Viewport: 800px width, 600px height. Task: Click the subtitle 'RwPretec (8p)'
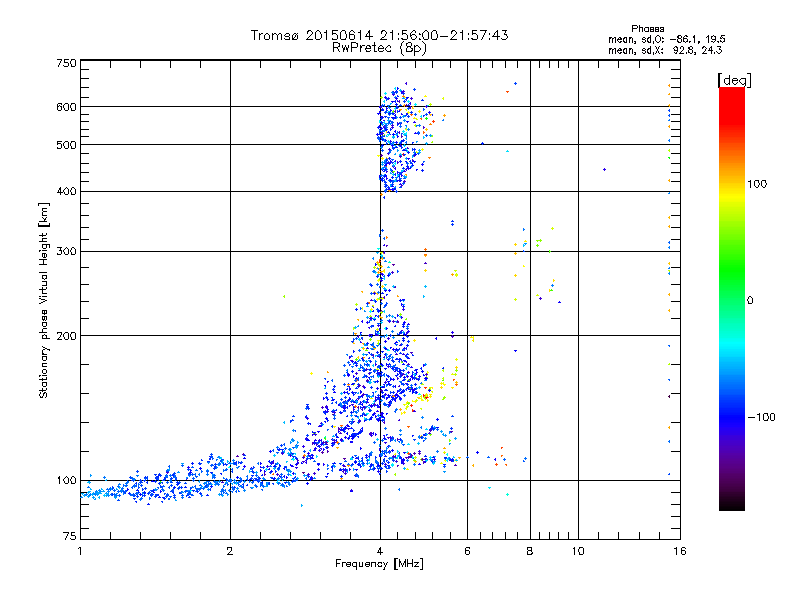pos(379,48)
